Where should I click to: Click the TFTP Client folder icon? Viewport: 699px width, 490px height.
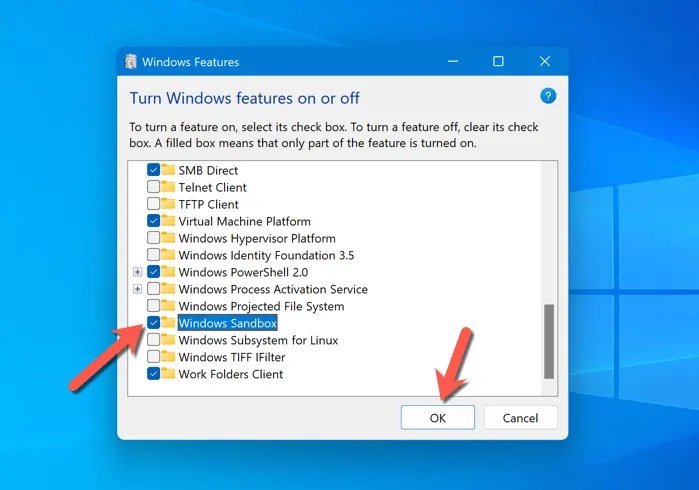point(168,204)
